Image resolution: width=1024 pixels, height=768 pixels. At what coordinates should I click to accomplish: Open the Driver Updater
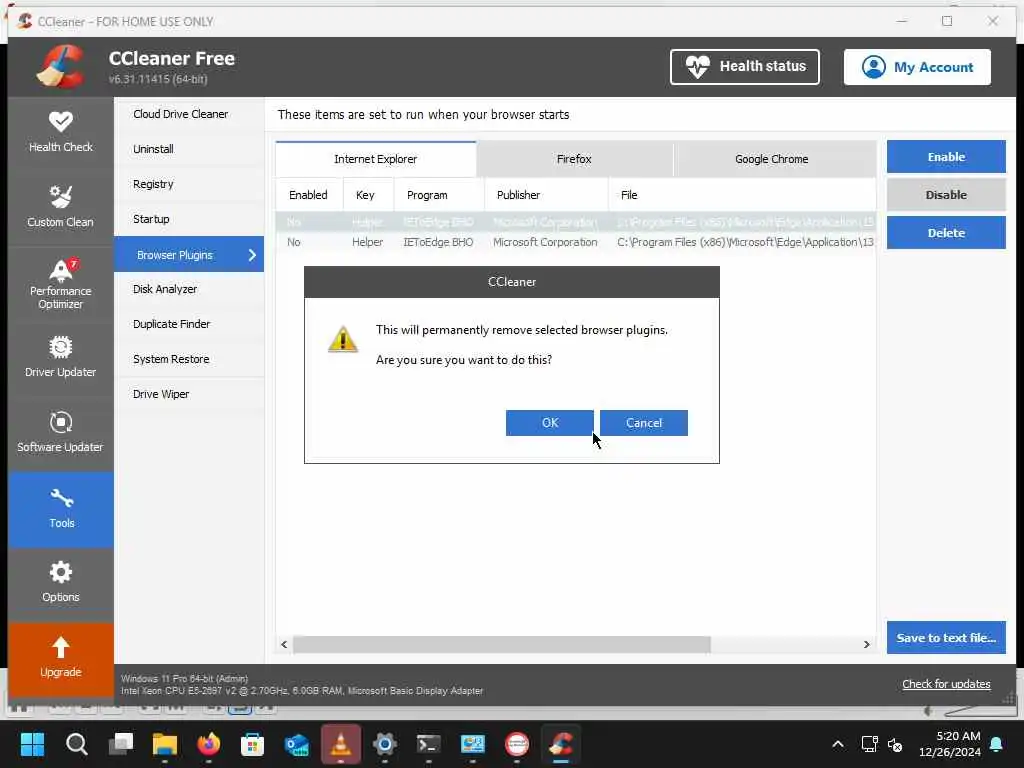[x=61, y=358]
